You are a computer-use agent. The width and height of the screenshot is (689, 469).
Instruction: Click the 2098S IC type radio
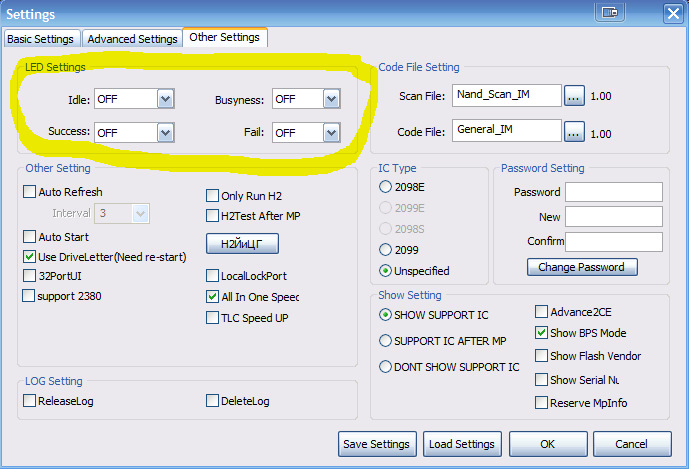click(385, 229)
